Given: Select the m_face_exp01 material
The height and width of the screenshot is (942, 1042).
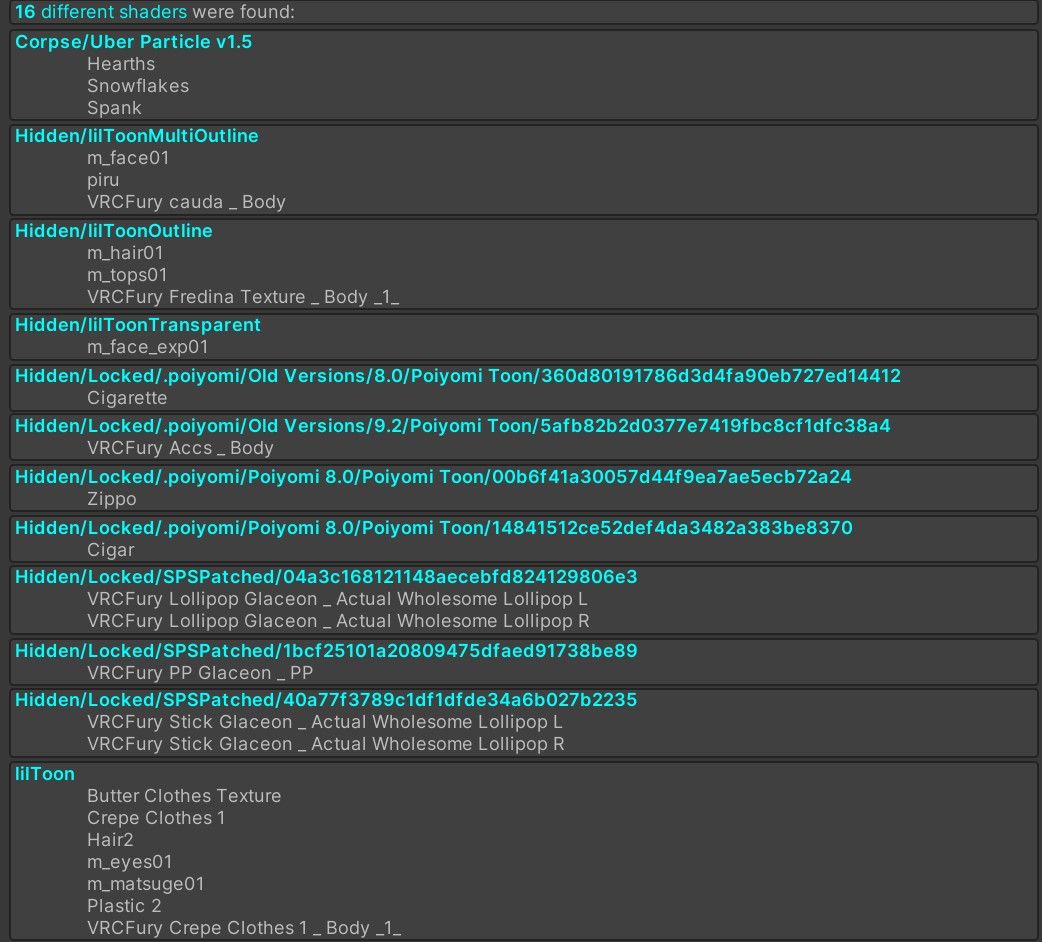Looking at the screenshot, I should pyautogui.click(x=148, y=347).
